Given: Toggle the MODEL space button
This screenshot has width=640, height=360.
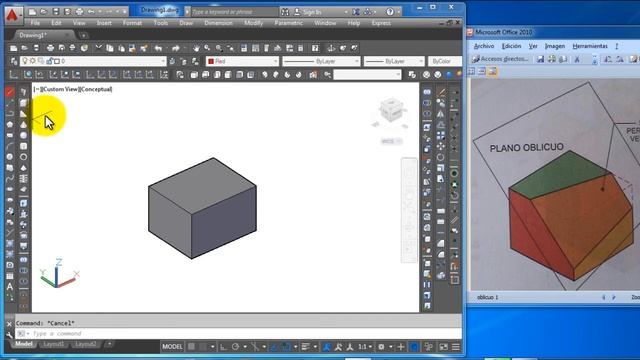Looking at the screenshot, I should (172, 347).
